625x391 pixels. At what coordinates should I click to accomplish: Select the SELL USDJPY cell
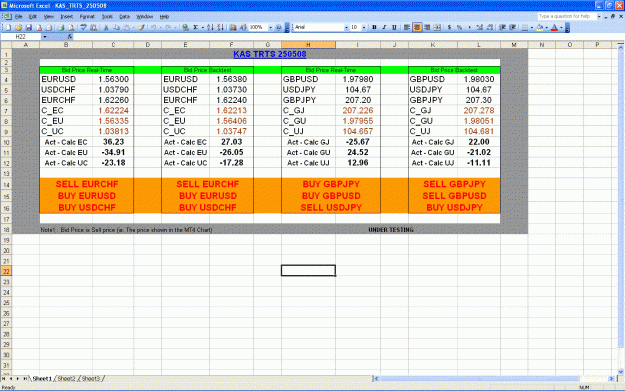[x=331, y=208]
